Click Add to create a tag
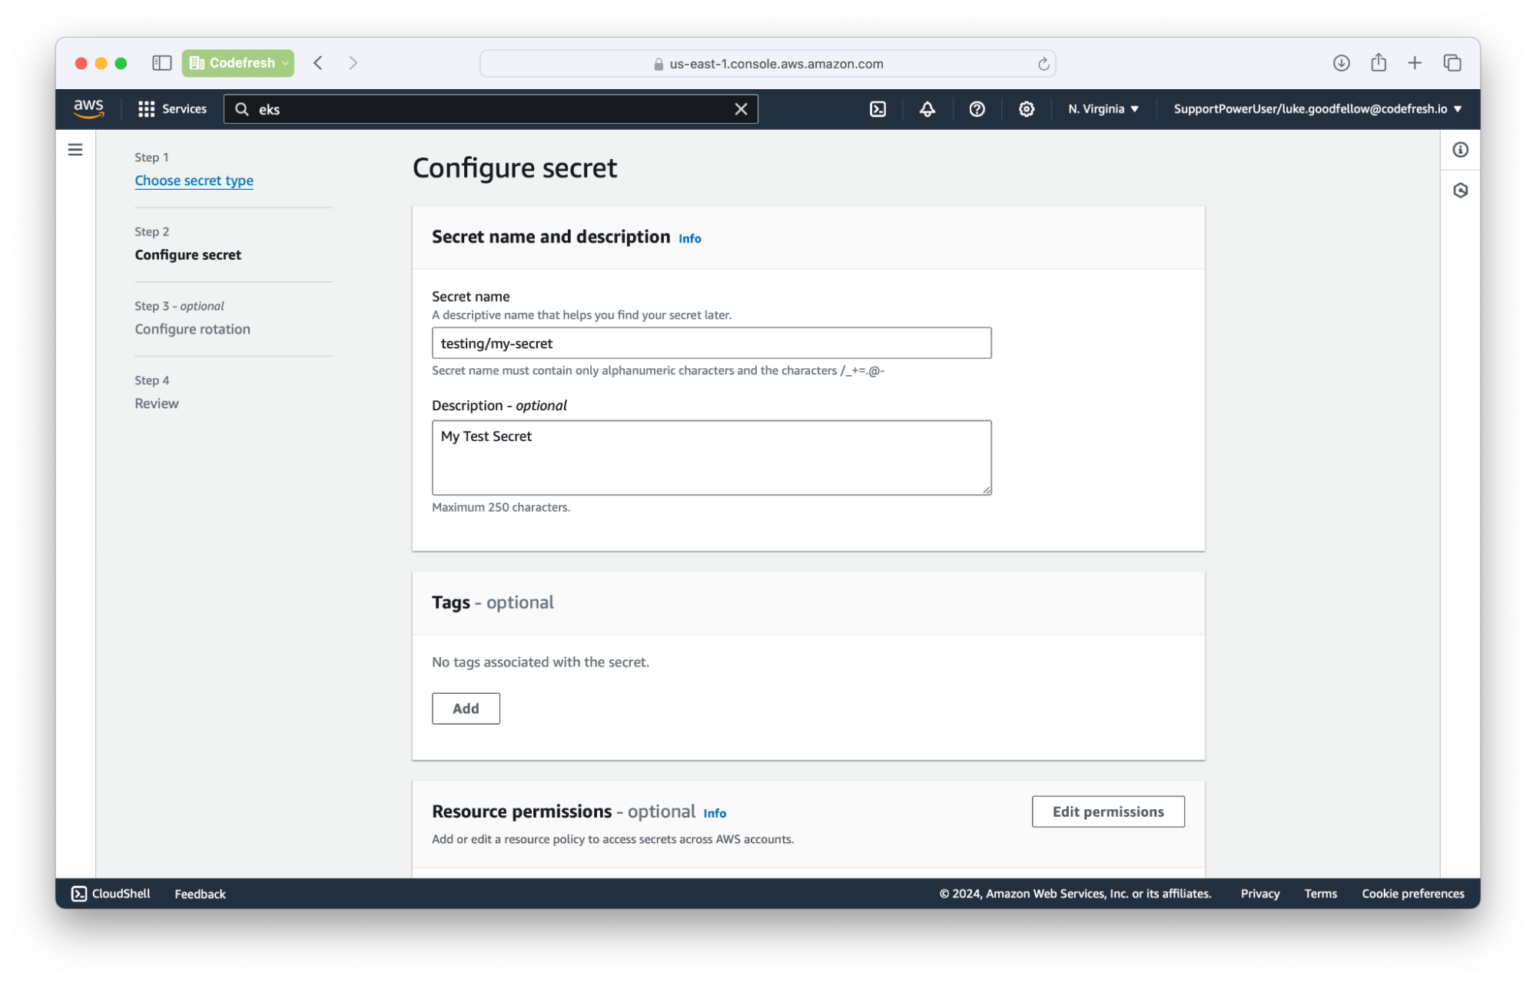Screen dimensions: 1536x982 click(465, 708)
